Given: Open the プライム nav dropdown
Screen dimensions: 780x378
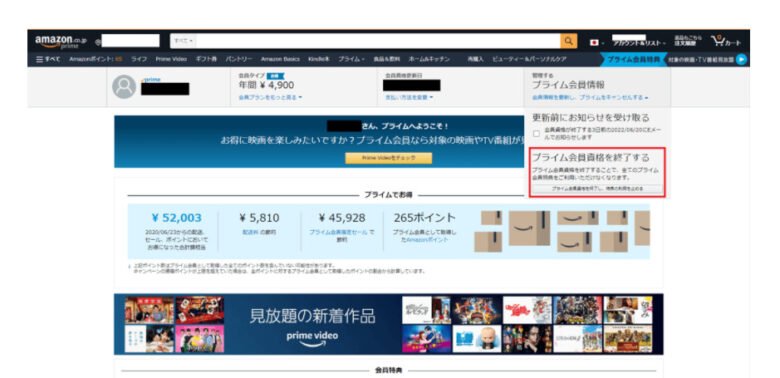Looking at the screenshot, I should [x=352, y=59].
